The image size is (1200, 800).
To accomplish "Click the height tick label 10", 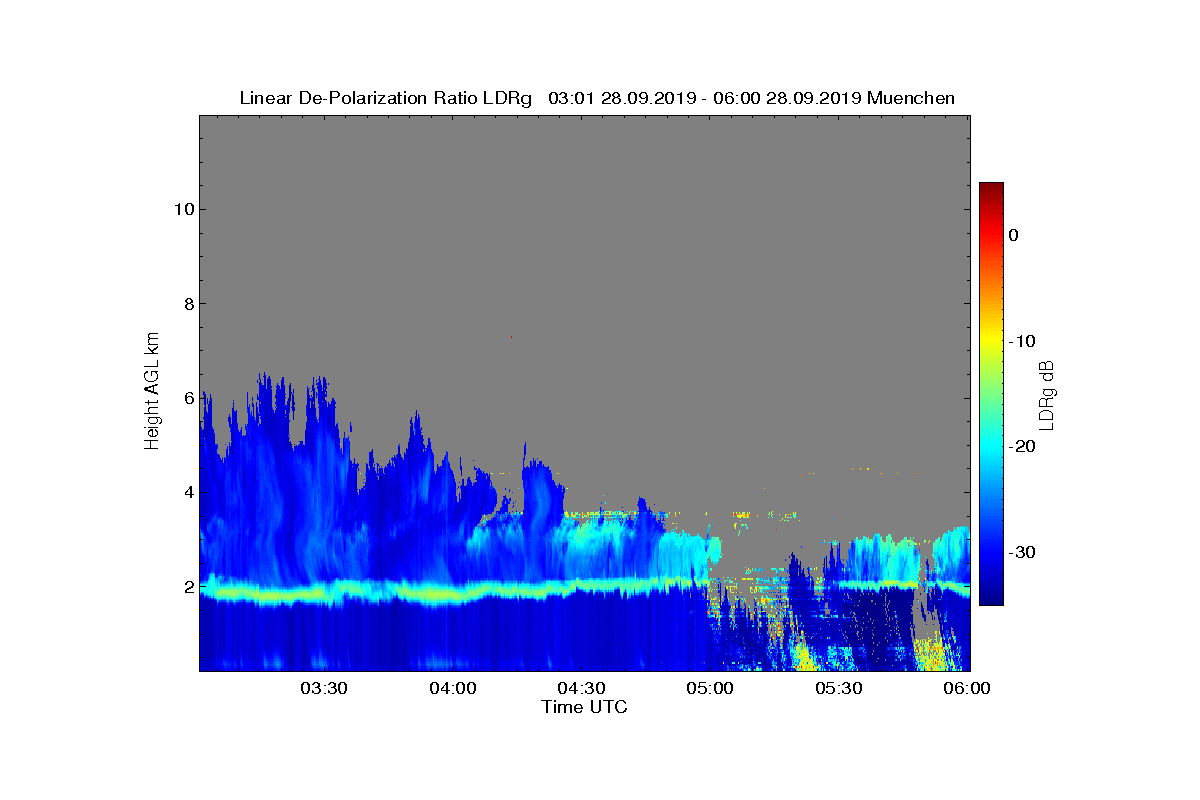I will tap(183, 209).
